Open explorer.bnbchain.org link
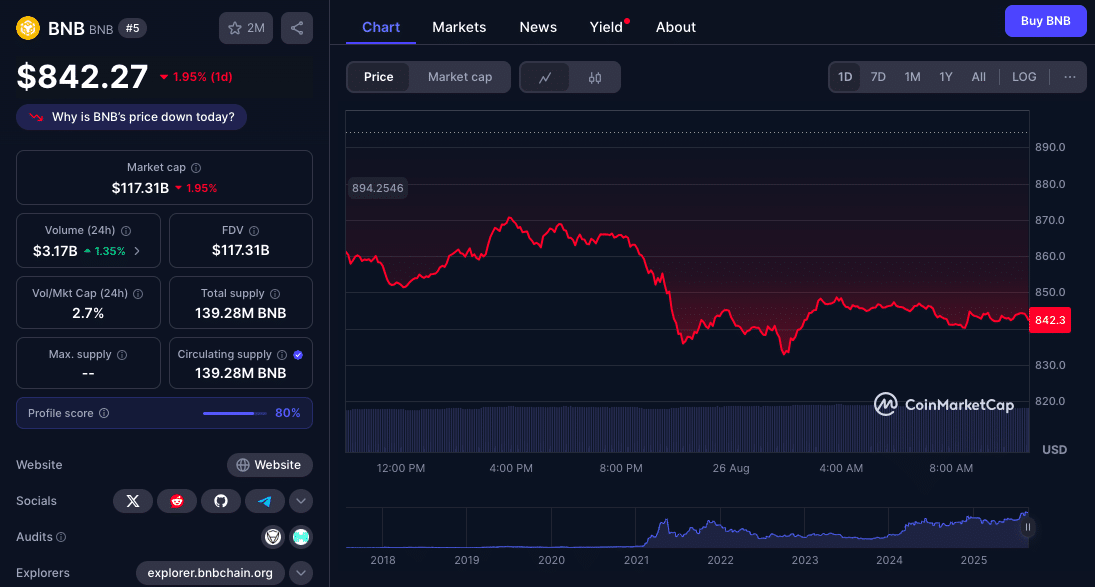 (210, 573)
